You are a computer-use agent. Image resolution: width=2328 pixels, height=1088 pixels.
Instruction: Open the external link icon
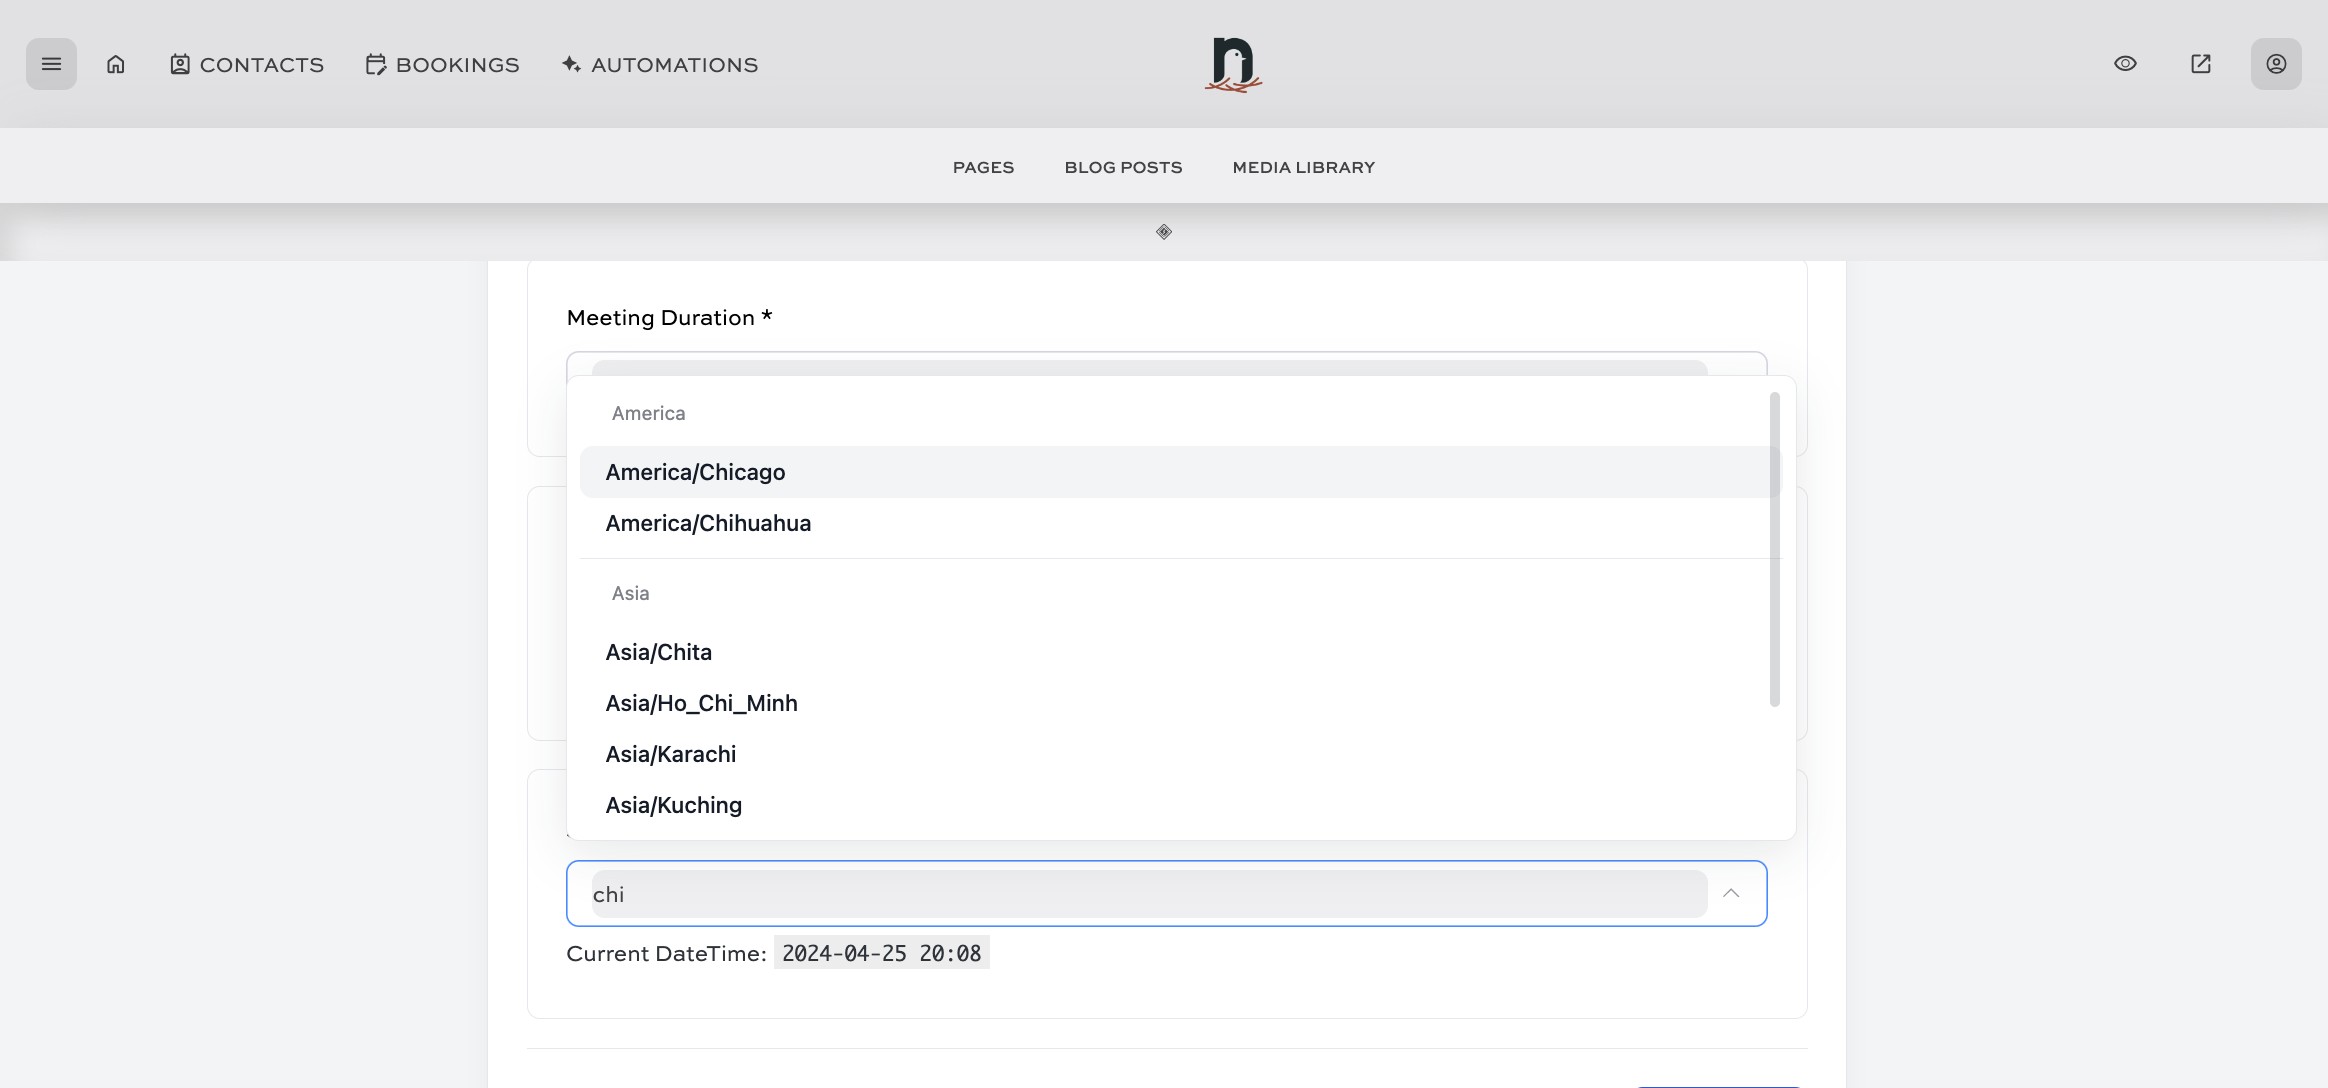(2200, 64)
